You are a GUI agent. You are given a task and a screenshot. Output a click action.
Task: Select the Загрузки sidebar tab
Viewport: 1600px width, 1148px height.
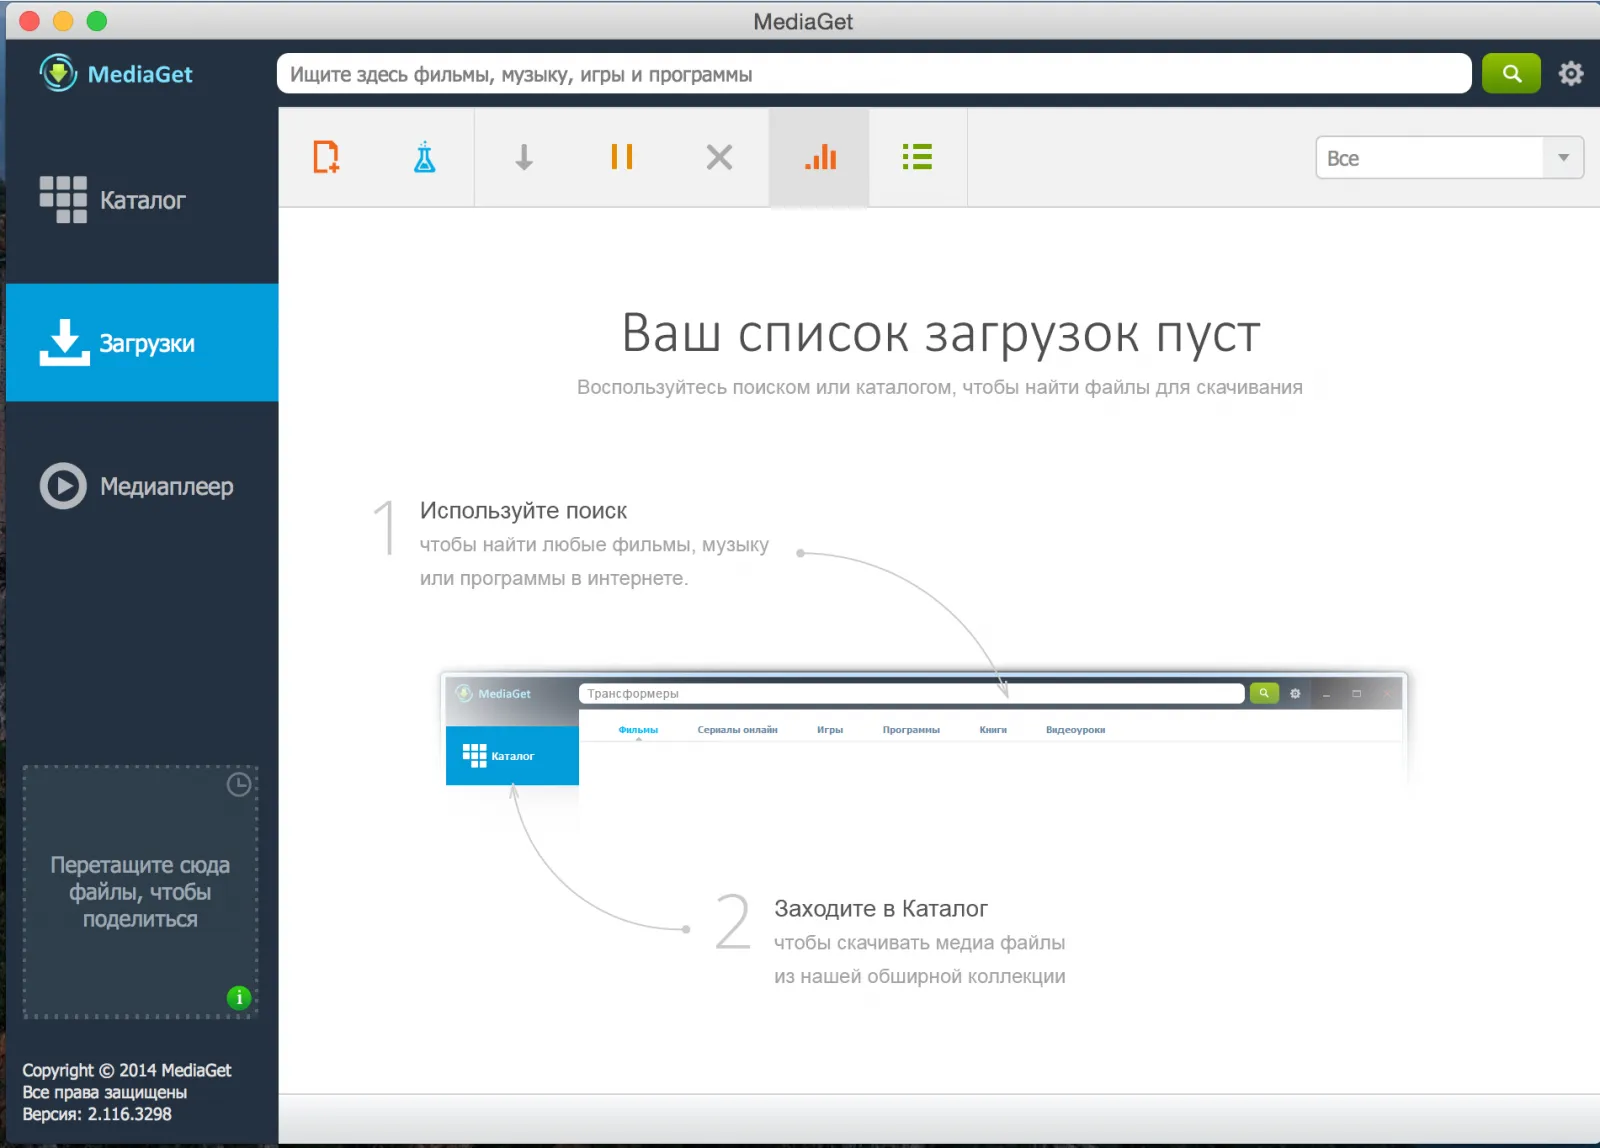tap(142, 343)
